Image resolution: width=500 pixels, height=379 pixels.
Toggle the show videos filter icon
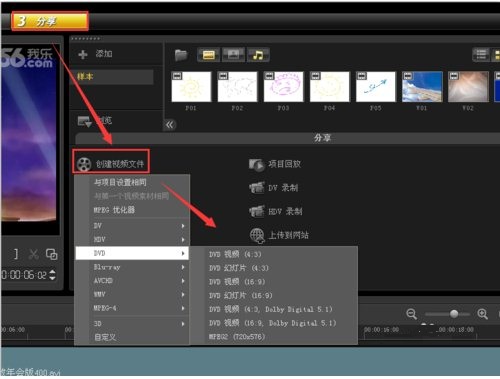209,55
